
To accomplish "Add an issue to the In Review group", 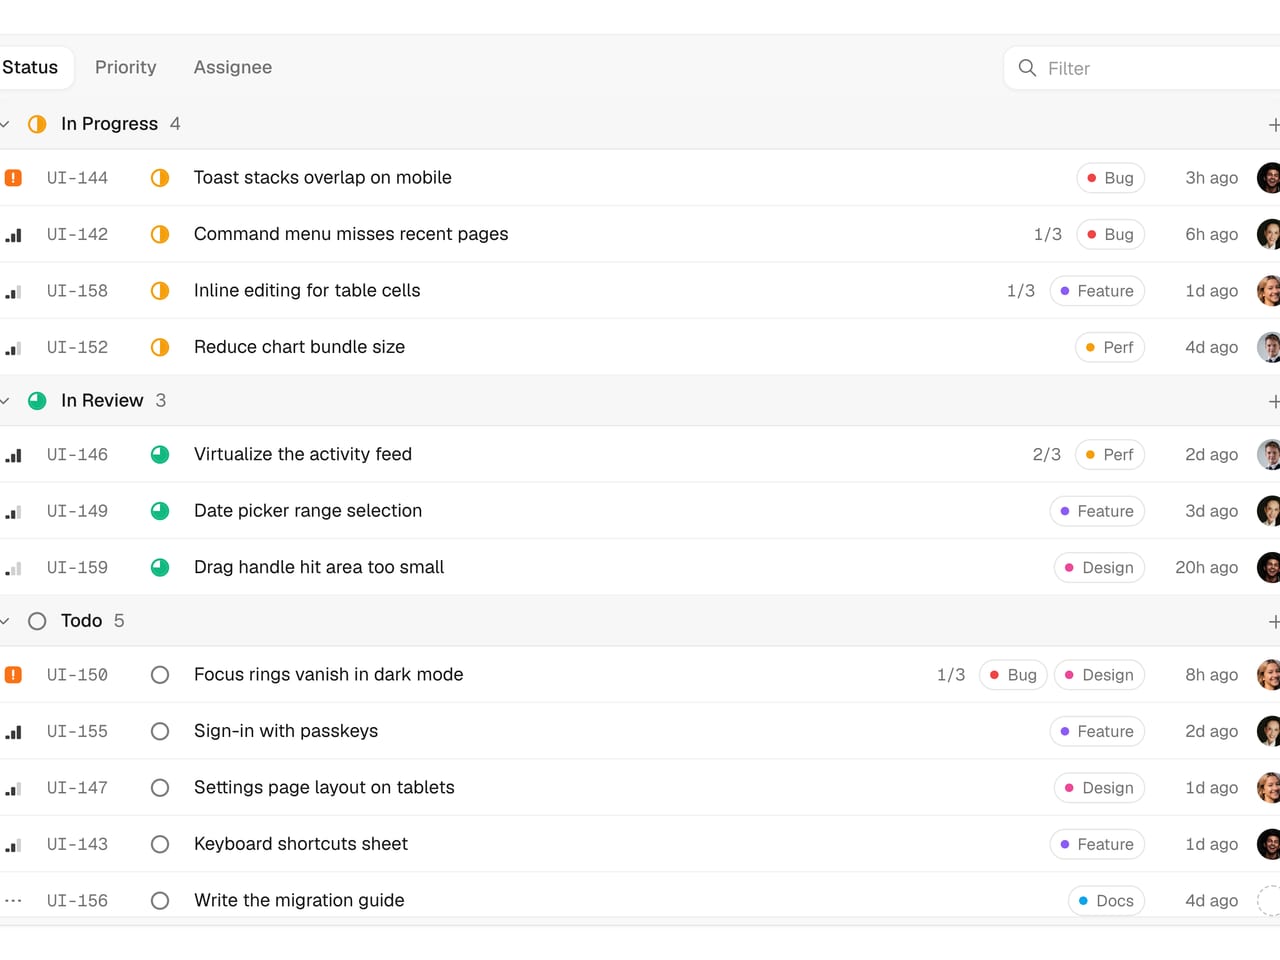I will (x=1274, y=402).
